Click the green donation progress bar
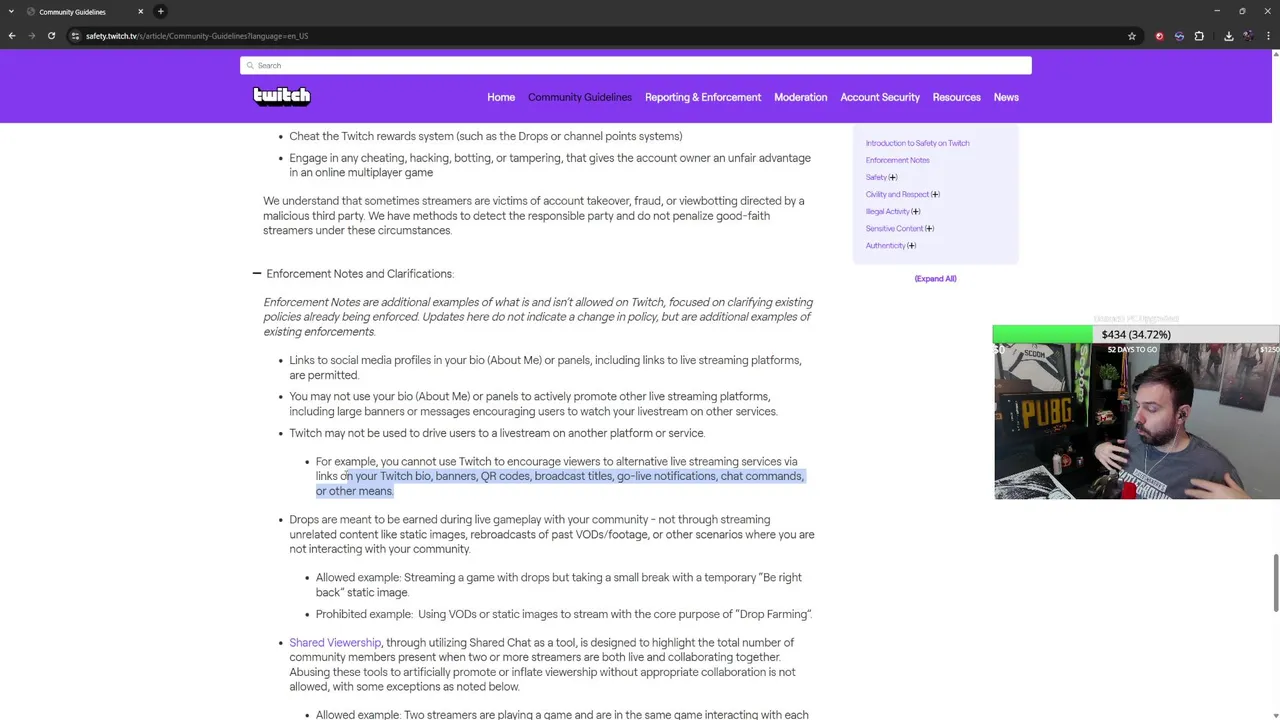1280x720 pixels. point(1042,334)
